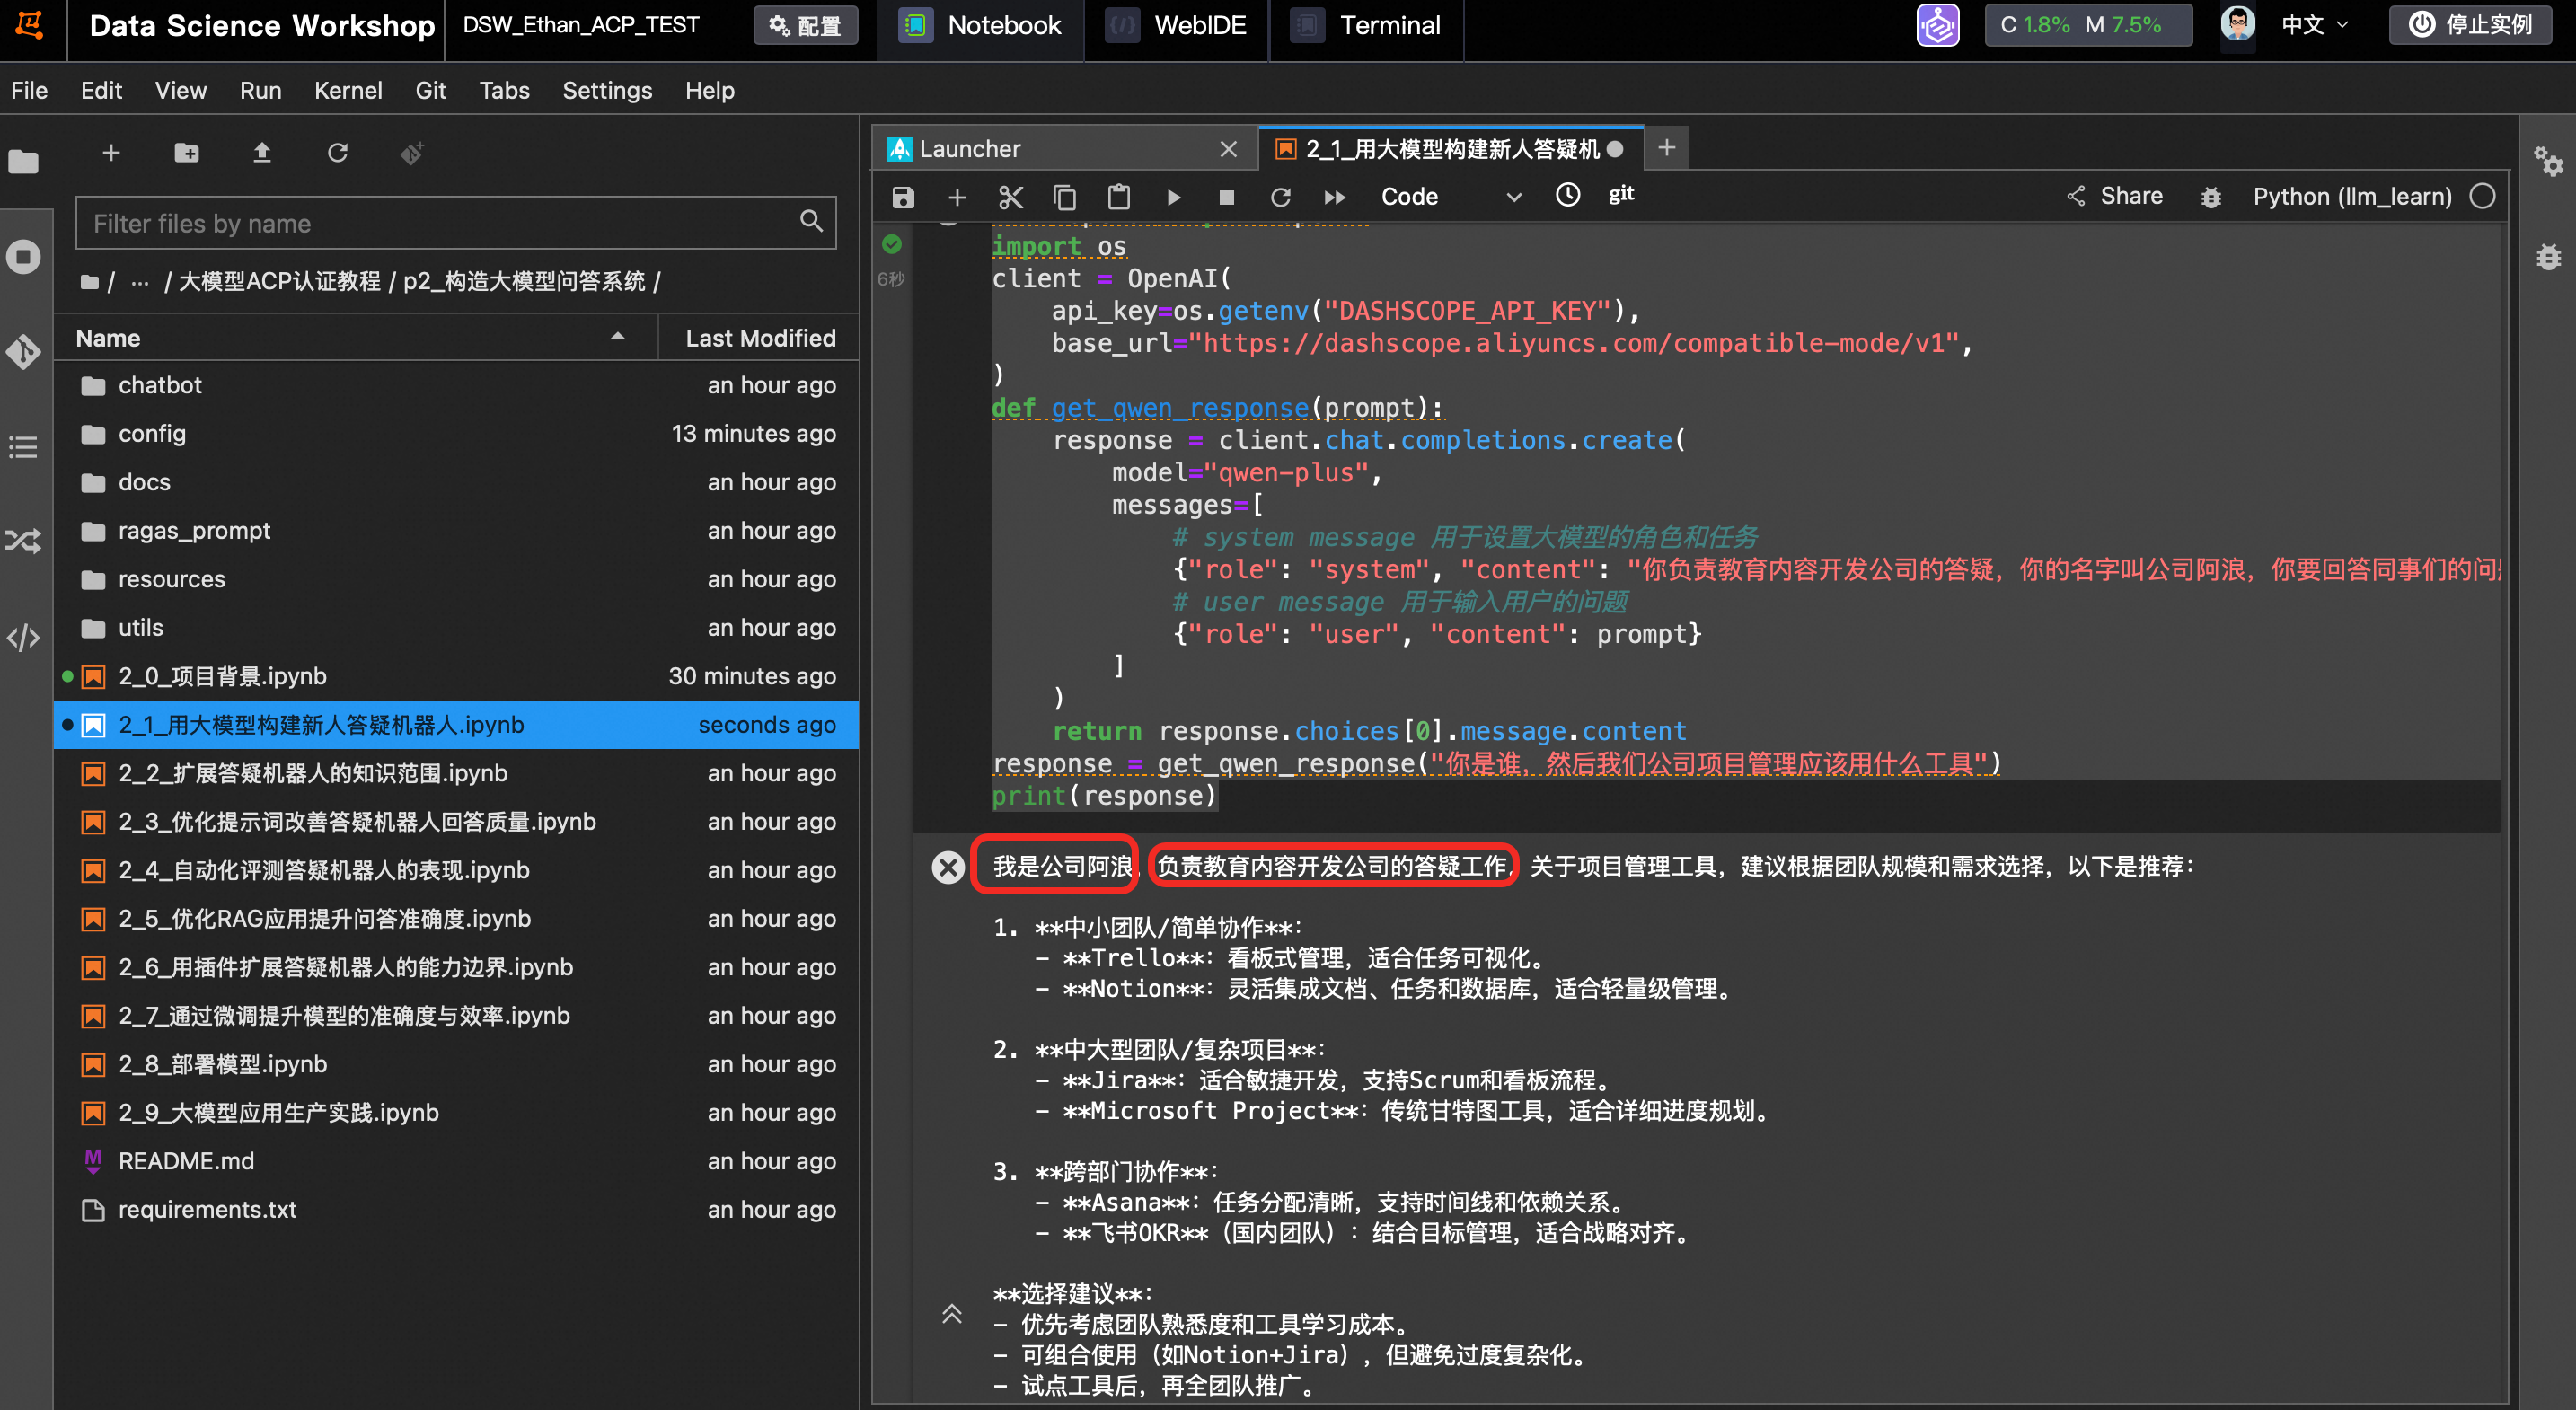Screen dimensions: 2576x1410
Task: Open the running kernels sidebar panel
Action: (x=24, y=257)
